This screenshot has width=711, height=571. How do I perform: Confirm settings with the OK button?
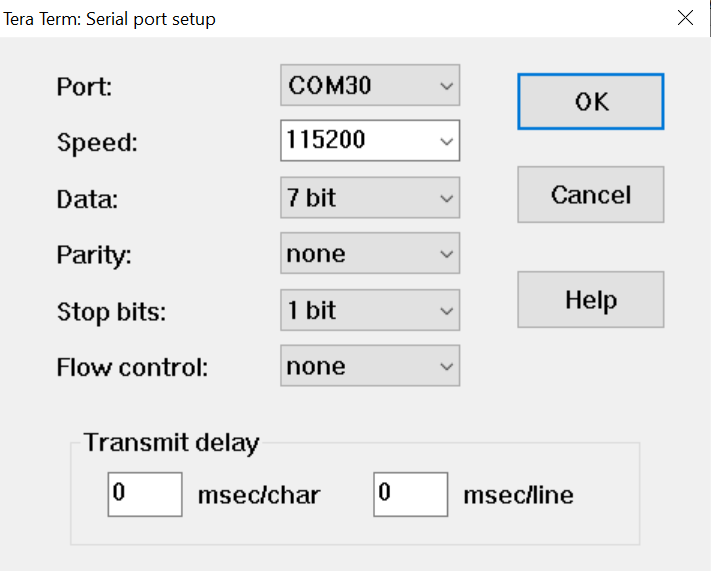[x=590, y=101]
